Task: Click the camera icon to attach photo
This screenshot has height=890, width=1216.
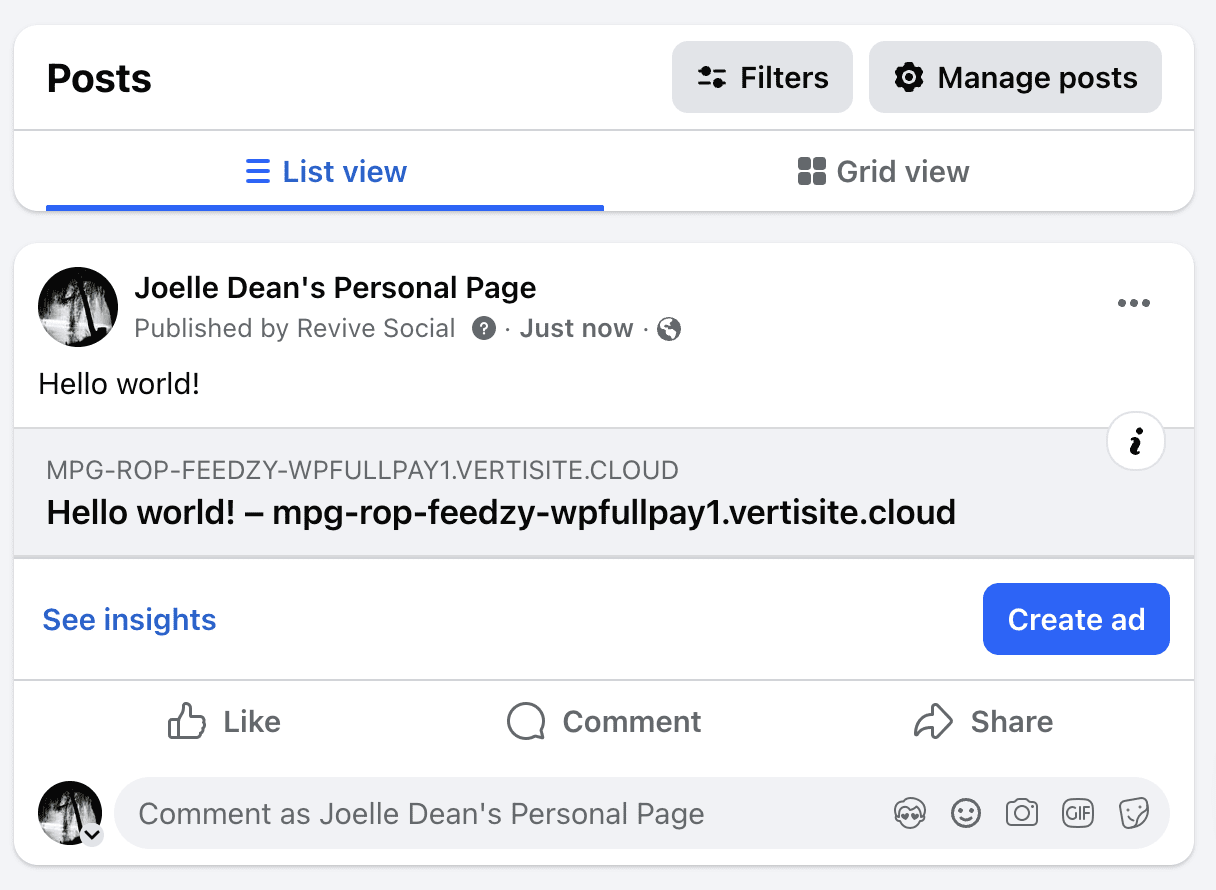Action: [x=1021, y=814]
